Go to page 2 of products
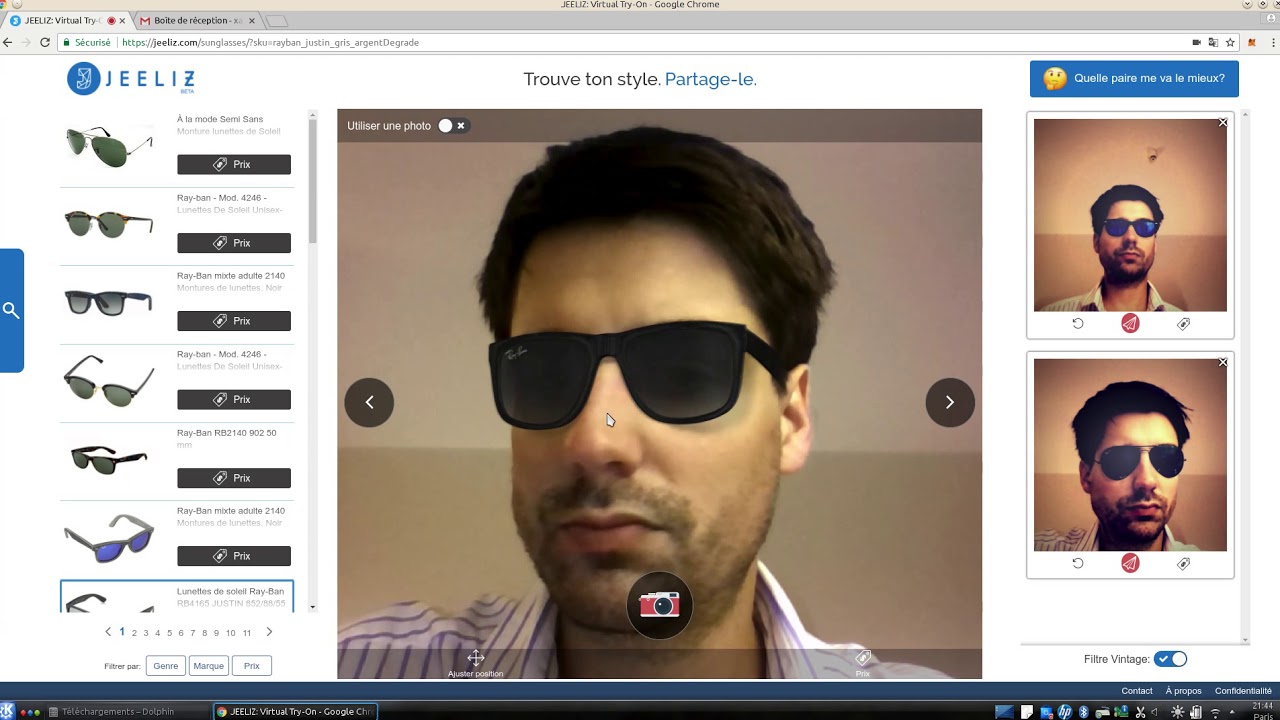The image size is (1280, 720). [x=134, y=633]
